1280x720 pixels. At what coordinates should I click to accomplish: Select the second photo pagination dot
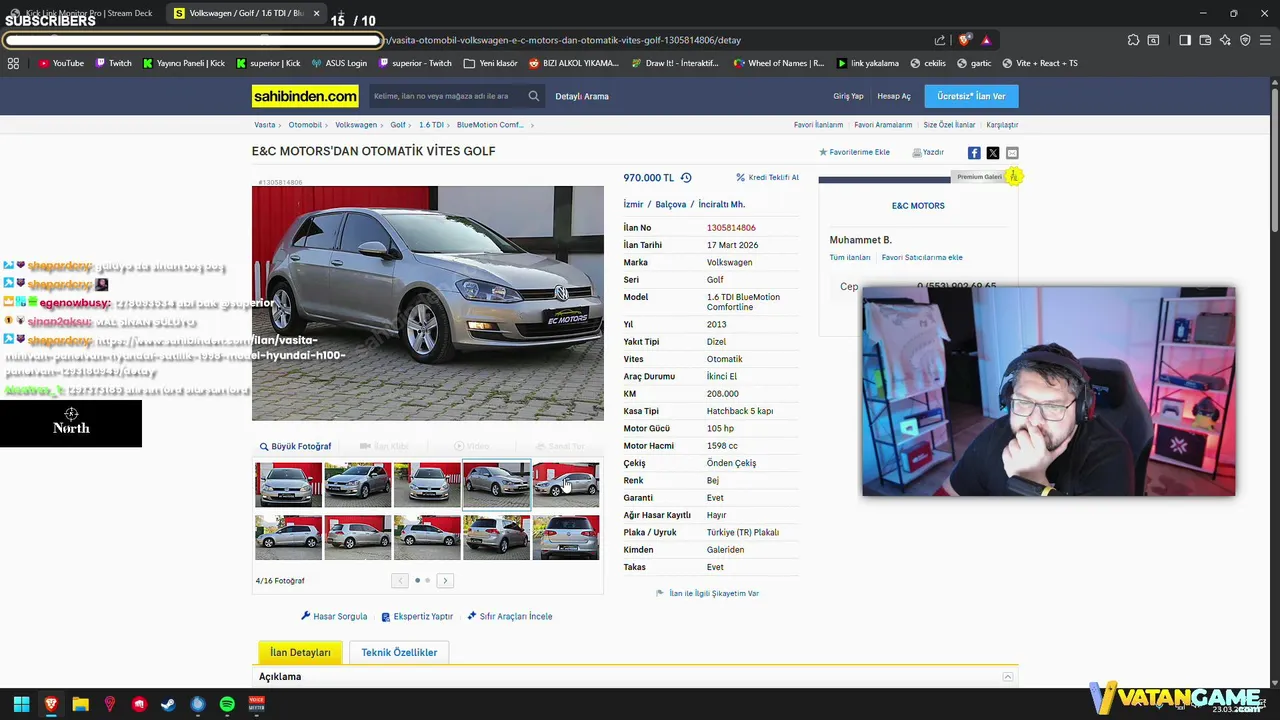(427, 580)
